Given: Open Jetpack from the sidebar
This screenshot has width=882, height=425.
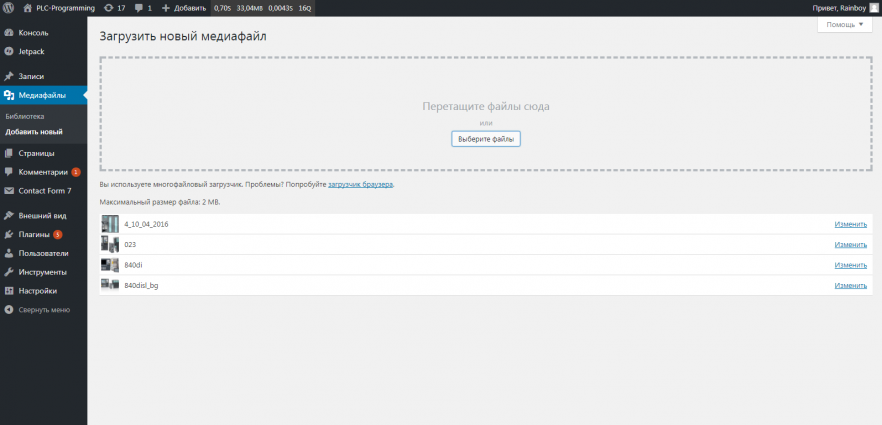Looking at the screenshot, I should (31, 51).
